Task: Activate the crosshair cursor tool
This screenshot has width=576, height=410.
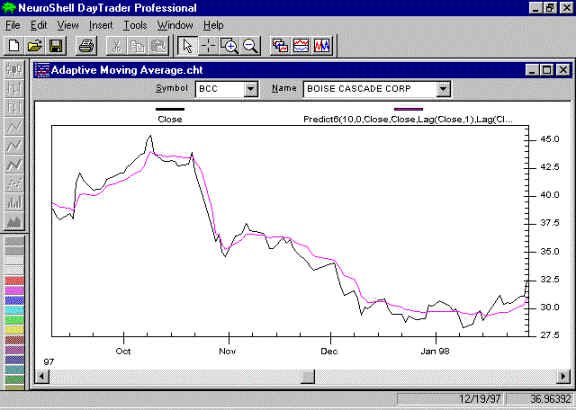Action: 208,46
